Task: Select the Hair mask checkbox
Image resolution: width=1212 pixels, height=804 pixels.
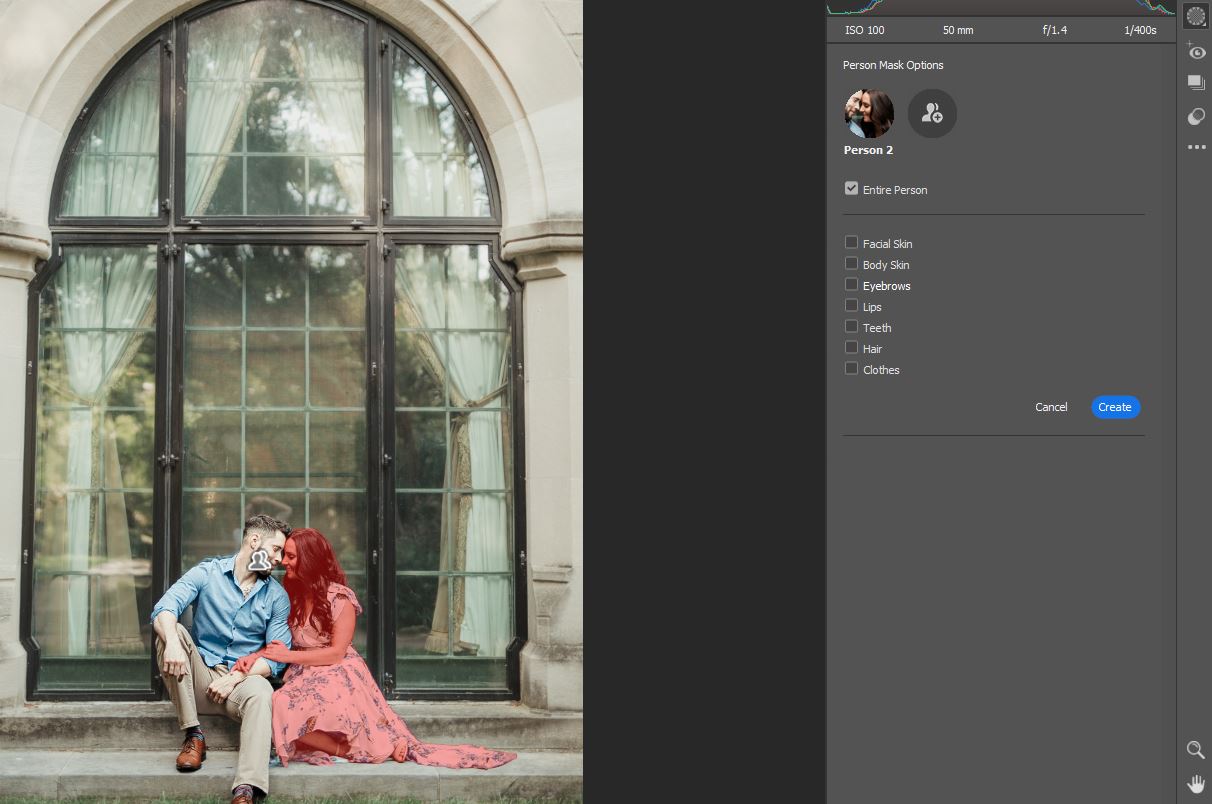Action: pos(851,347)
